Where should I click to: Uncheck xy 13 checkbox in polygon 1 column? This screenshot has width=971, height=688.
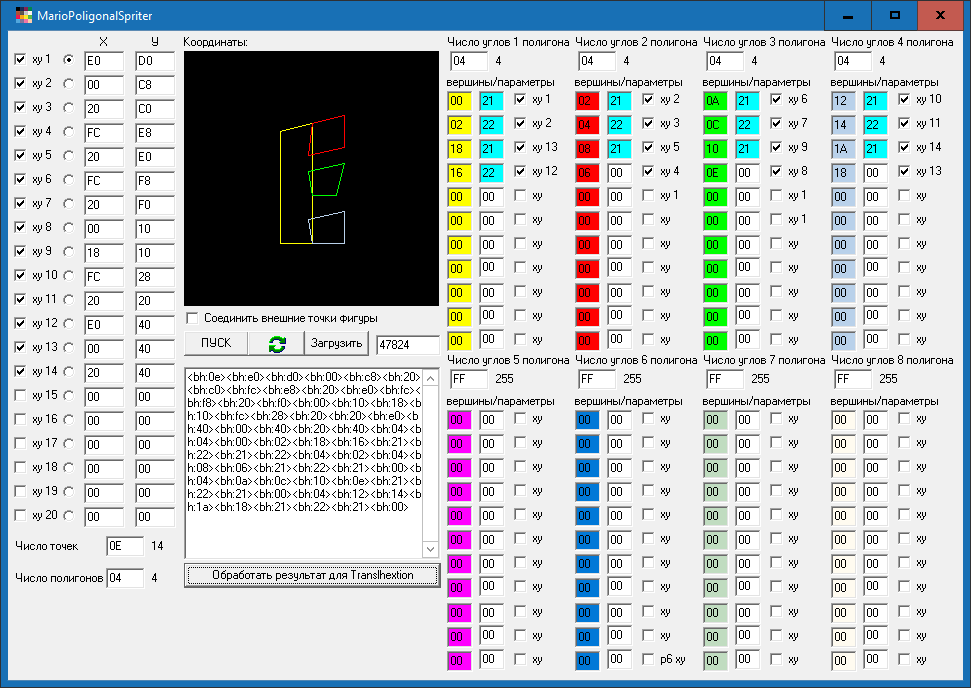[520, 147]
